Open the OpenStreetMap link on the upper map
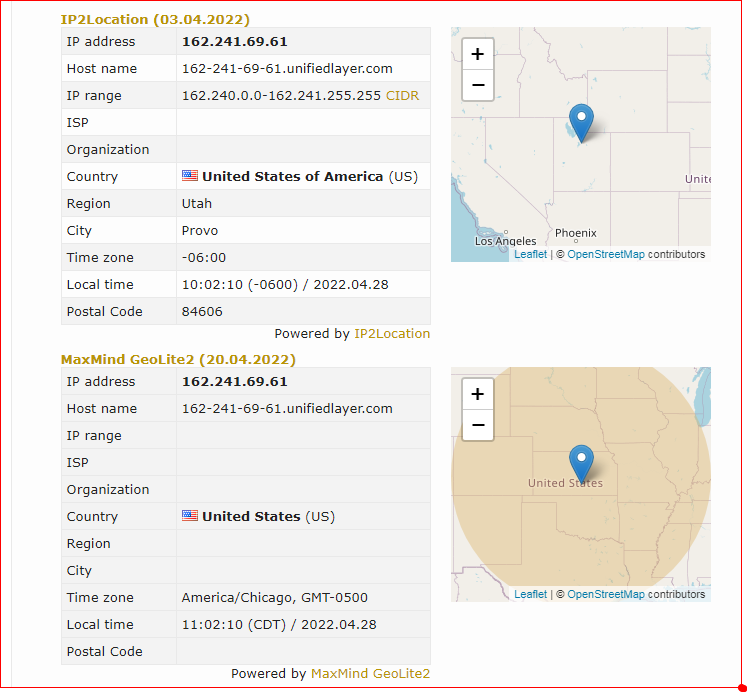Image resolution: width=747 pixels, height=692 pixels. tap(606, 254)
